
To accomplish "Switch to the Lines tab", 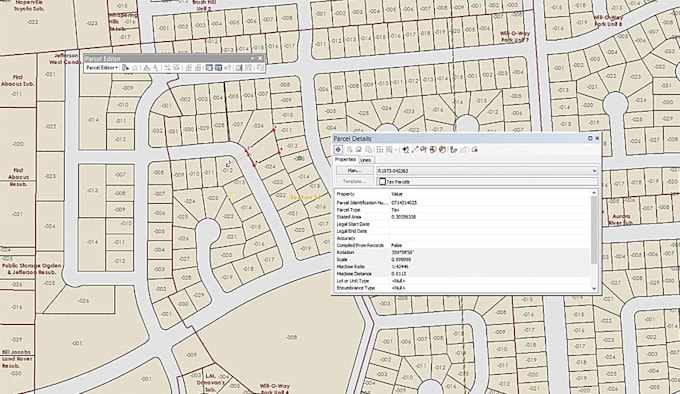I will 366,160.
